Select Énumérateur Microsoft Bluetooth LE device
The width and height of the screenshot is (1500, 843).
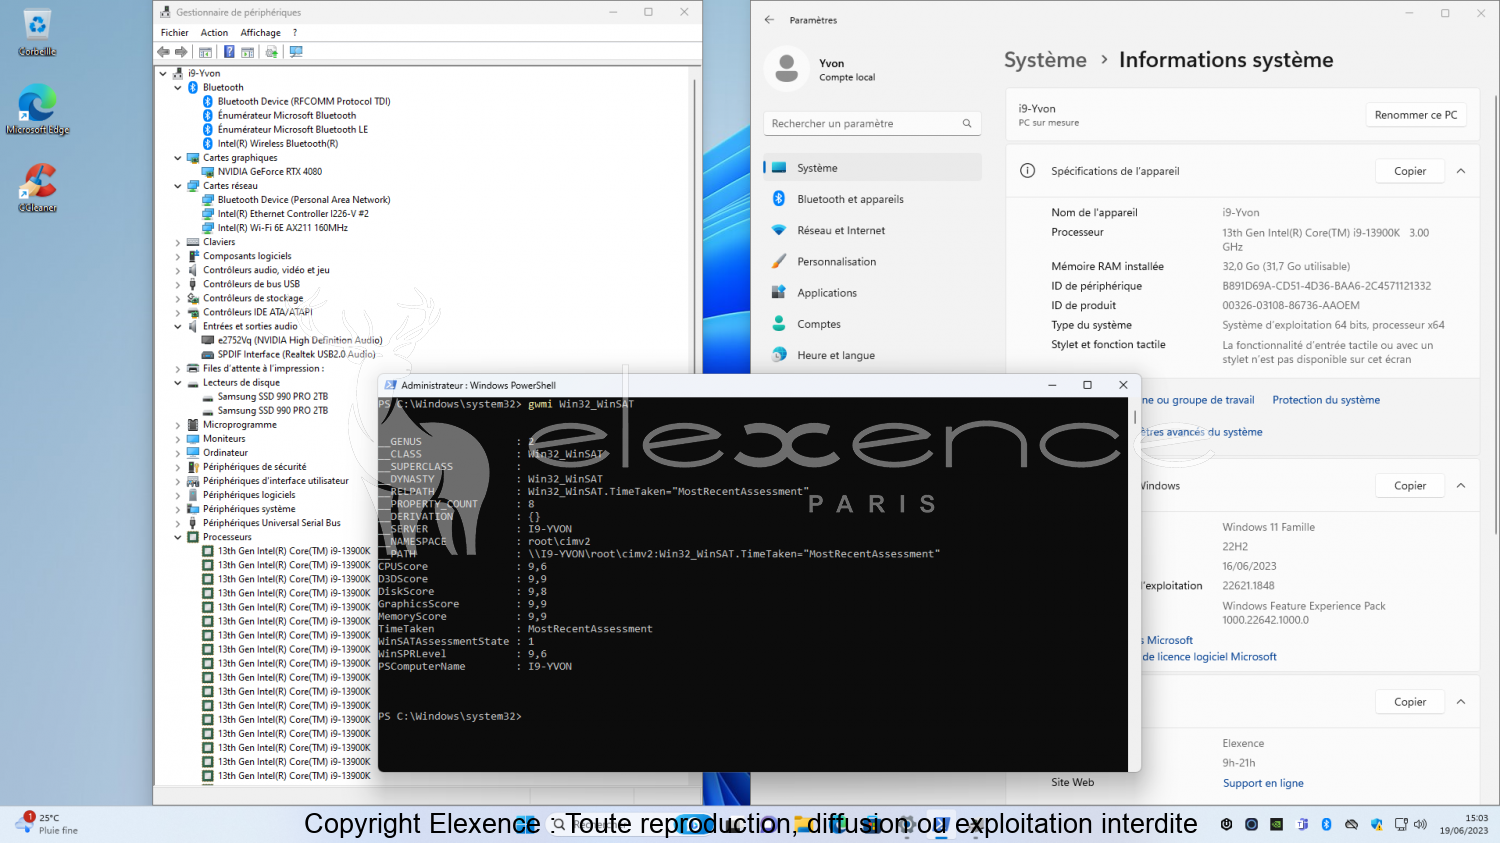[293, 130]
